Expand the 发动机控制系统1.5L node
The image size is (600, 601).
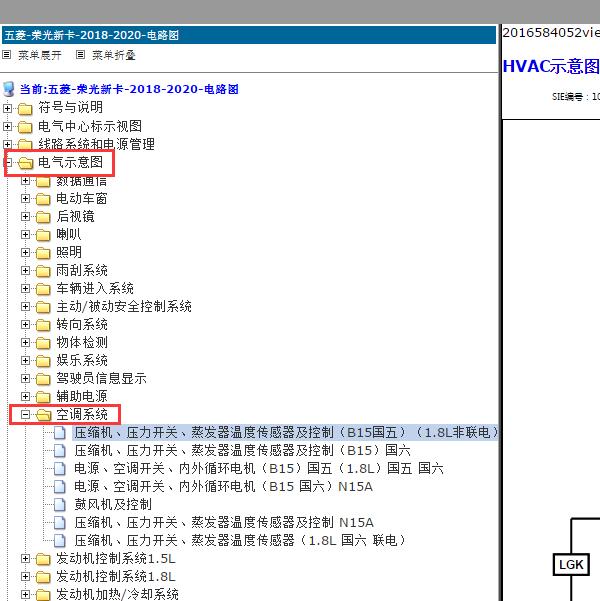tap(25, 559)
